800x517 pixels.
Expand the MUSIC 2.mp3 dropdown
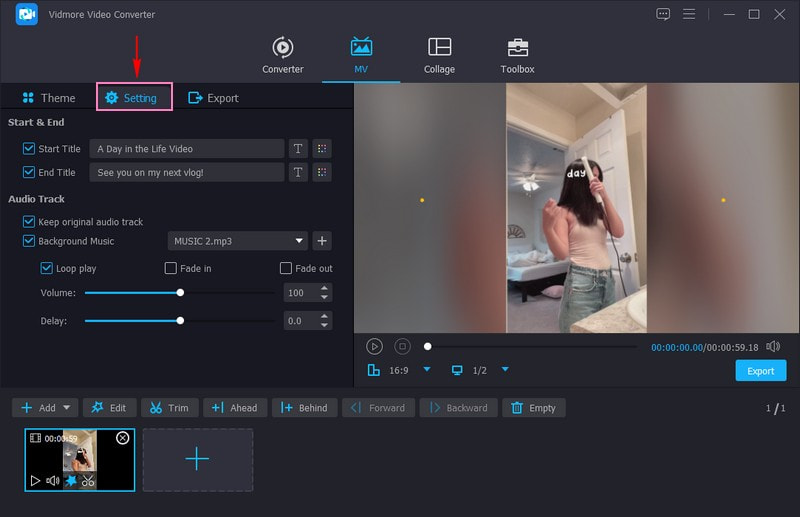pos(300,241)
